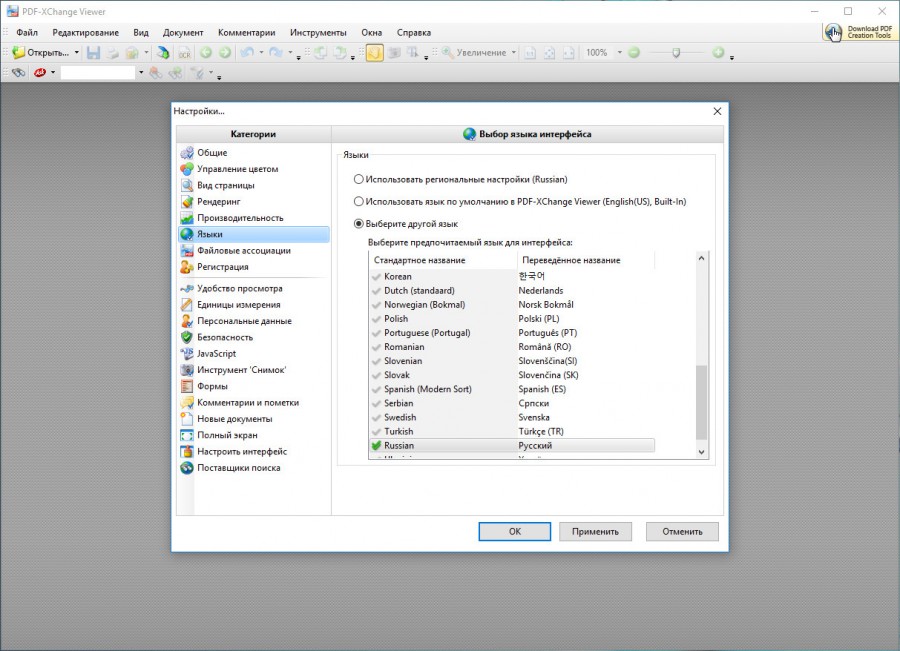900x651 pixels.
Task: Select the default English (US) language radio option
Action: 359,201
